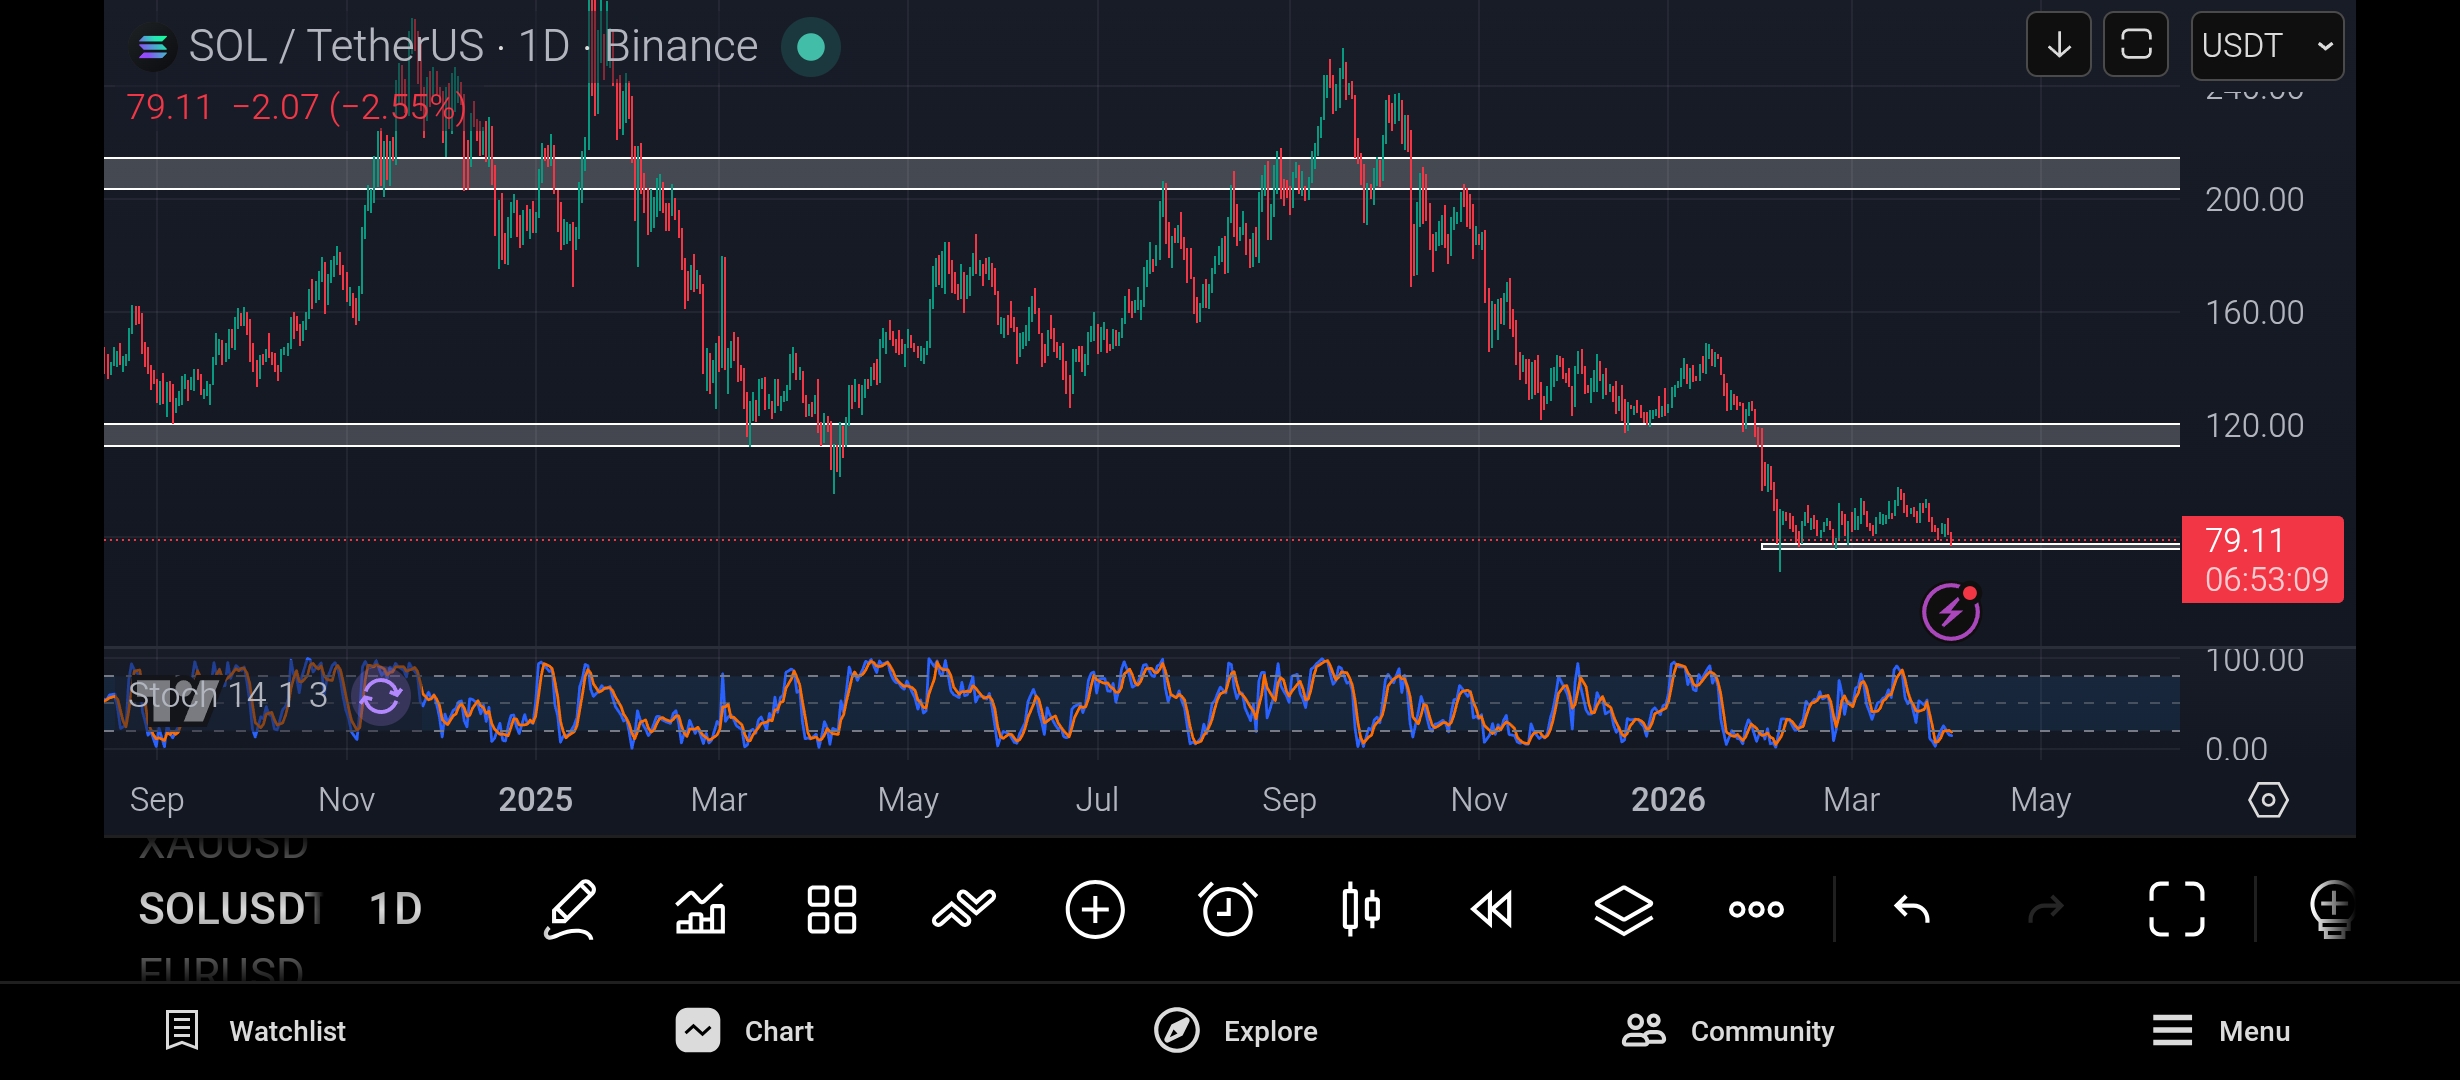Tap the 200.00 price scale label

[x=2254, y=200]
